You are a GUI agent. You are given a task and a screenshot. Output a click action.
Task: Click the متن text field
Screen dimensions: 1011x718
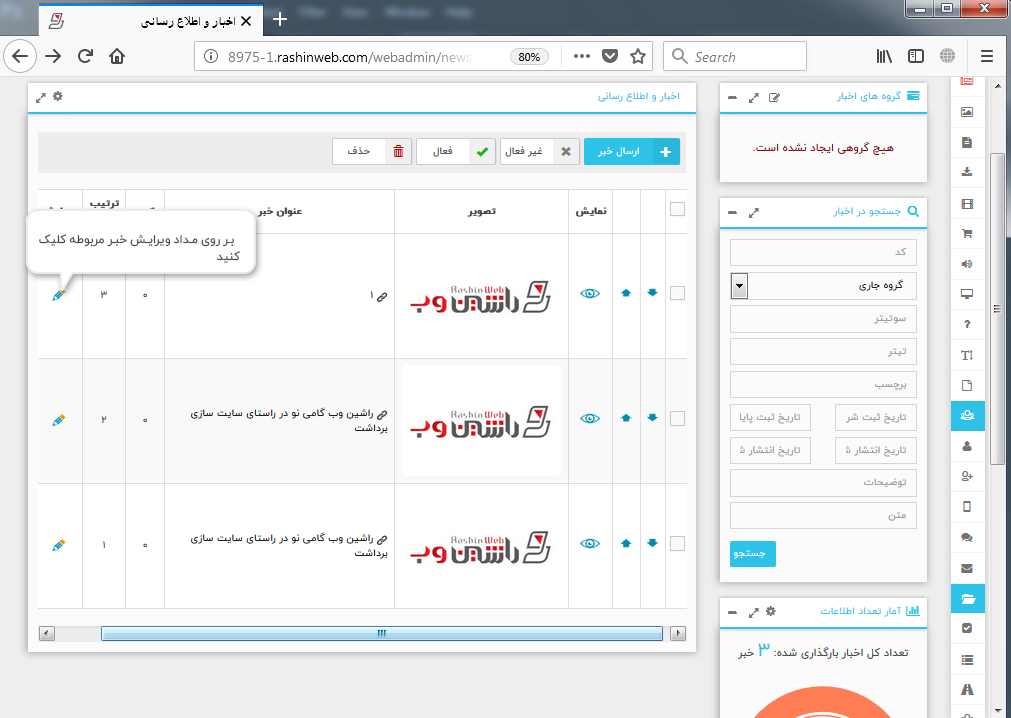click(823, 515)
